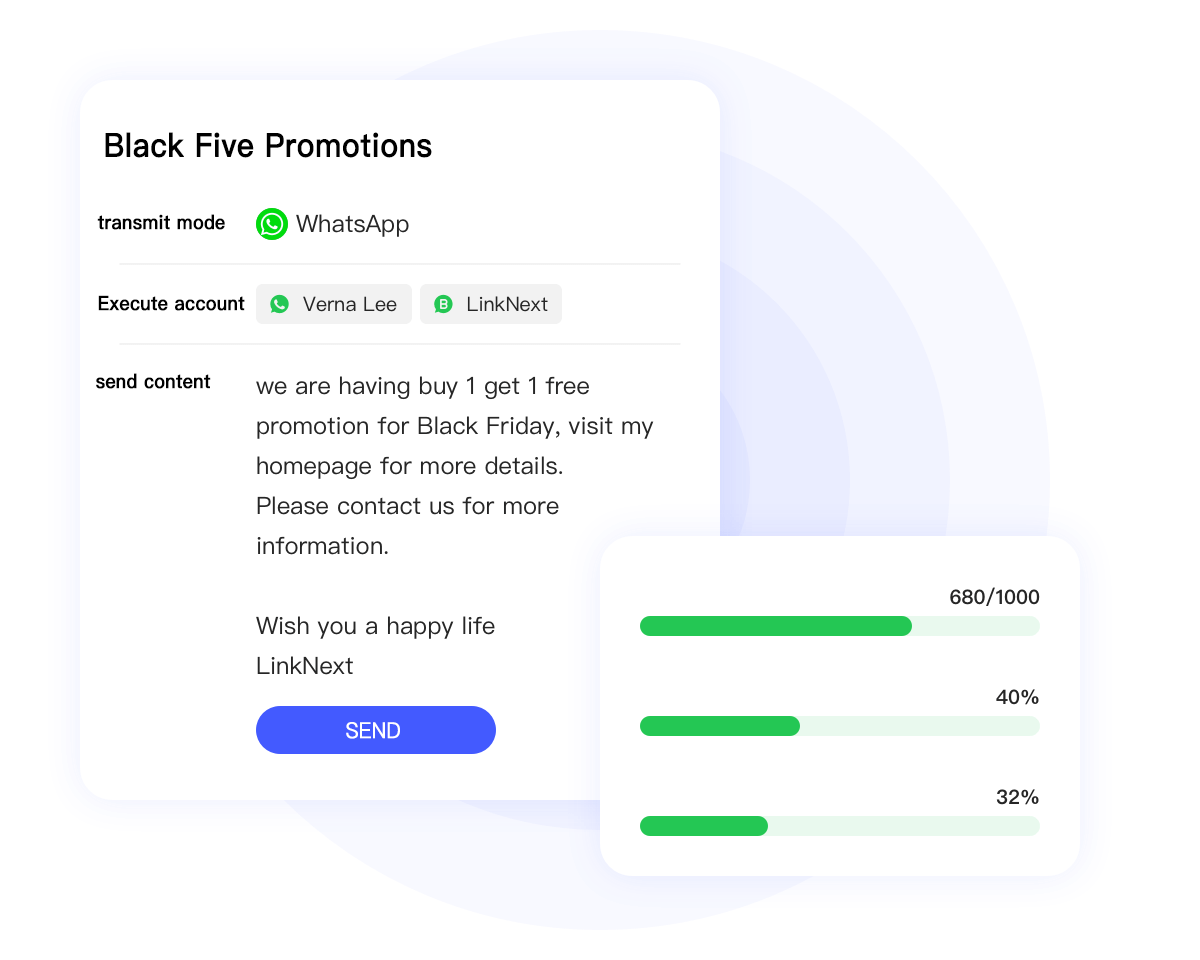
Task: Click the WhatsApp Business icon in LinkNext chip
Action: [x=444, y=304]
